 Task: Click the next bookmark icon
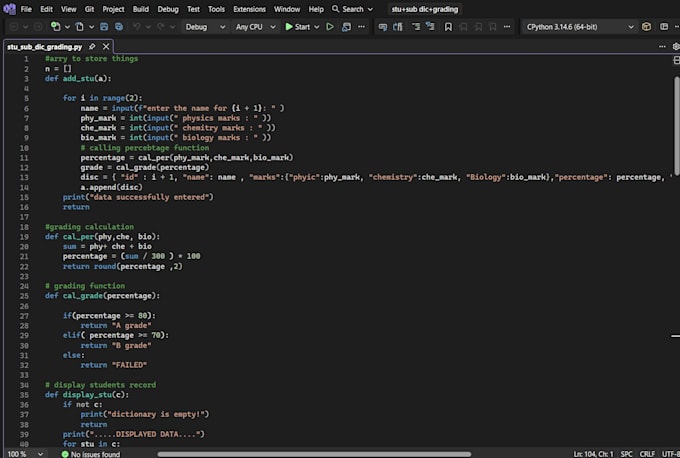tap(478, 27)
